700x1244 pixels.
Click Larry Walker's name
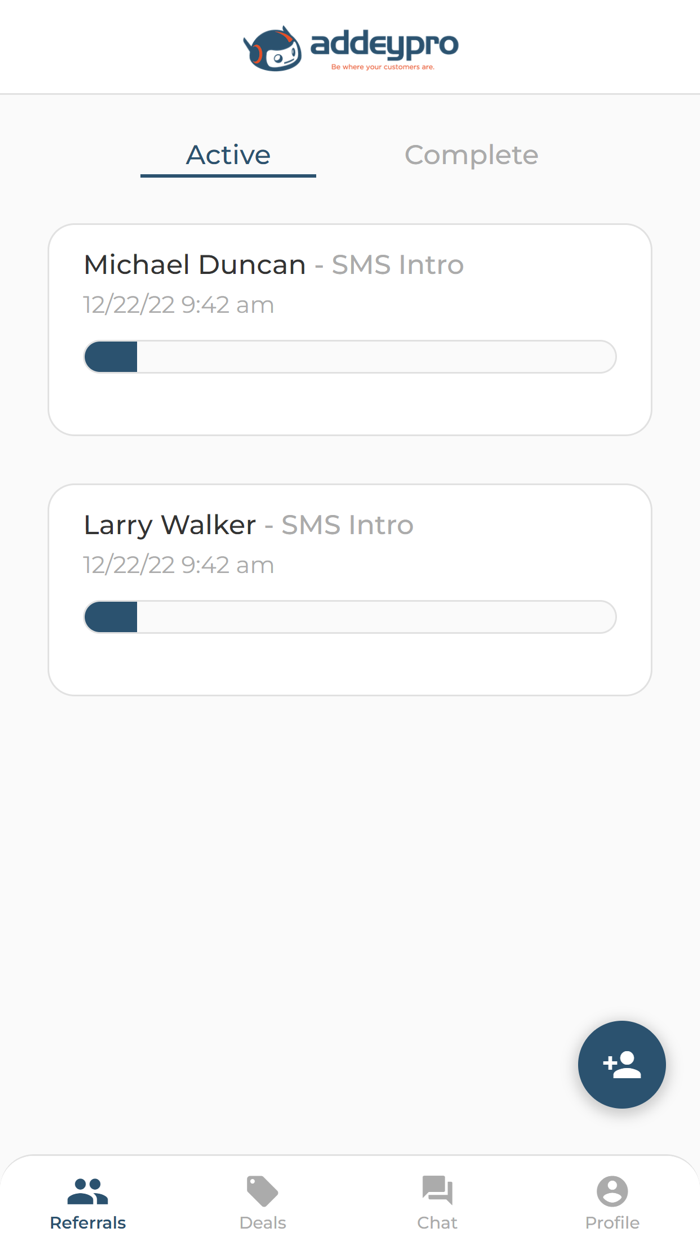coord(169,524)
